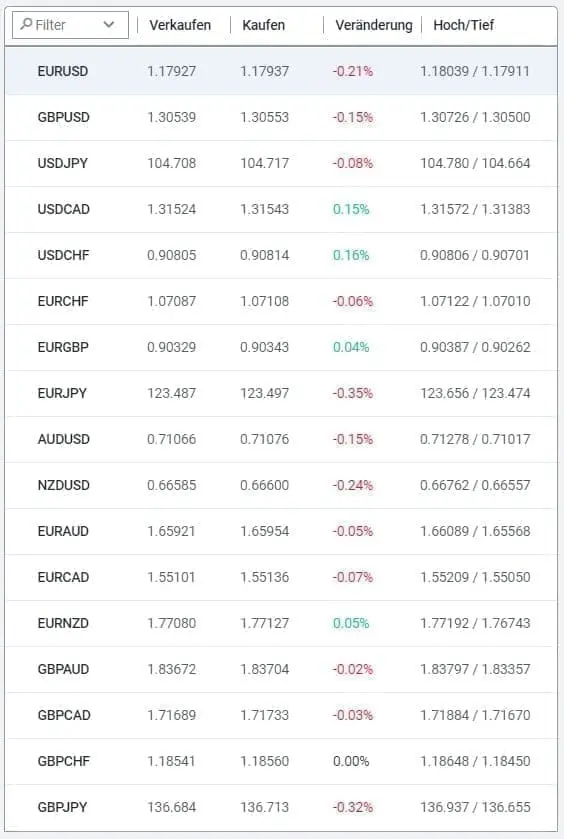Click the search magnifier icon in Filter
The image size is (564, 839).
[x=26, y=24]
